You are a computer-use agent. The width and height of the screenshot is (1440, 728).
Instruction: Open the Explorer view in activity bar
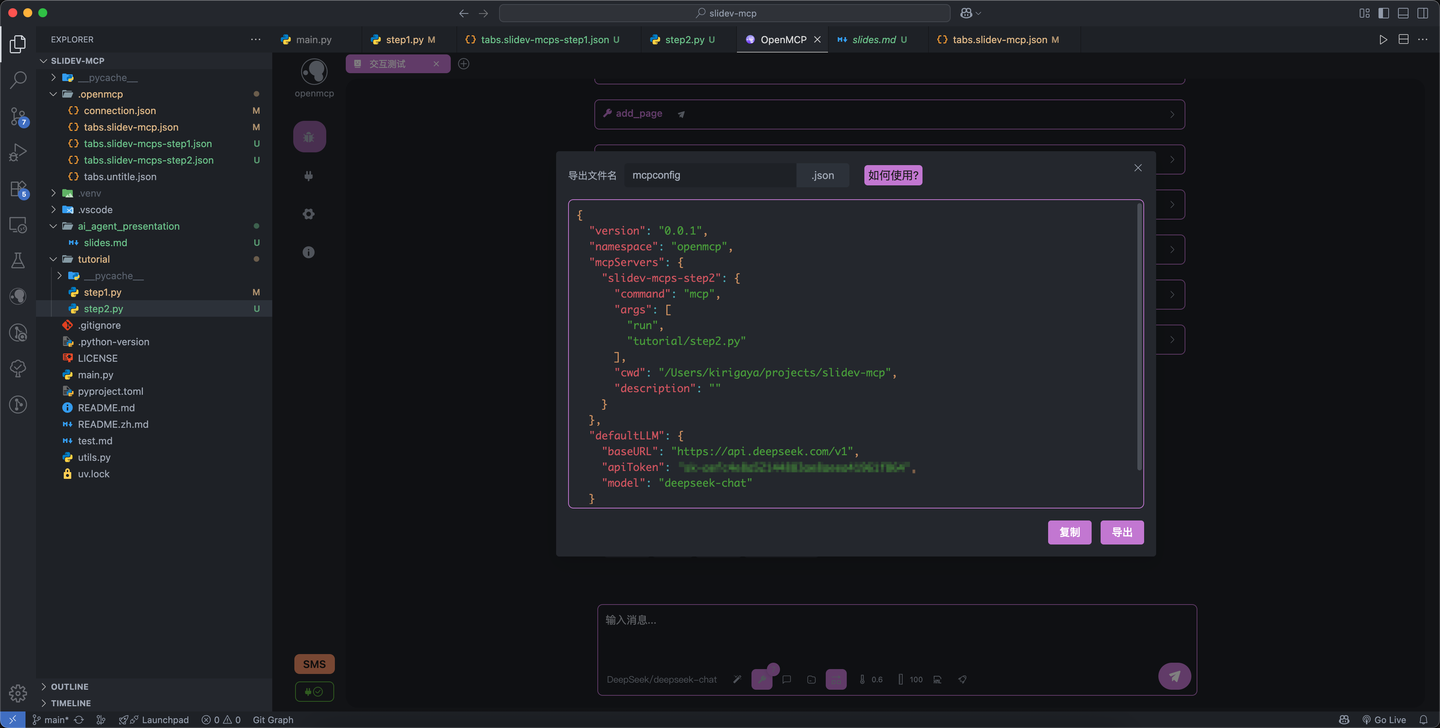point(18,44)
